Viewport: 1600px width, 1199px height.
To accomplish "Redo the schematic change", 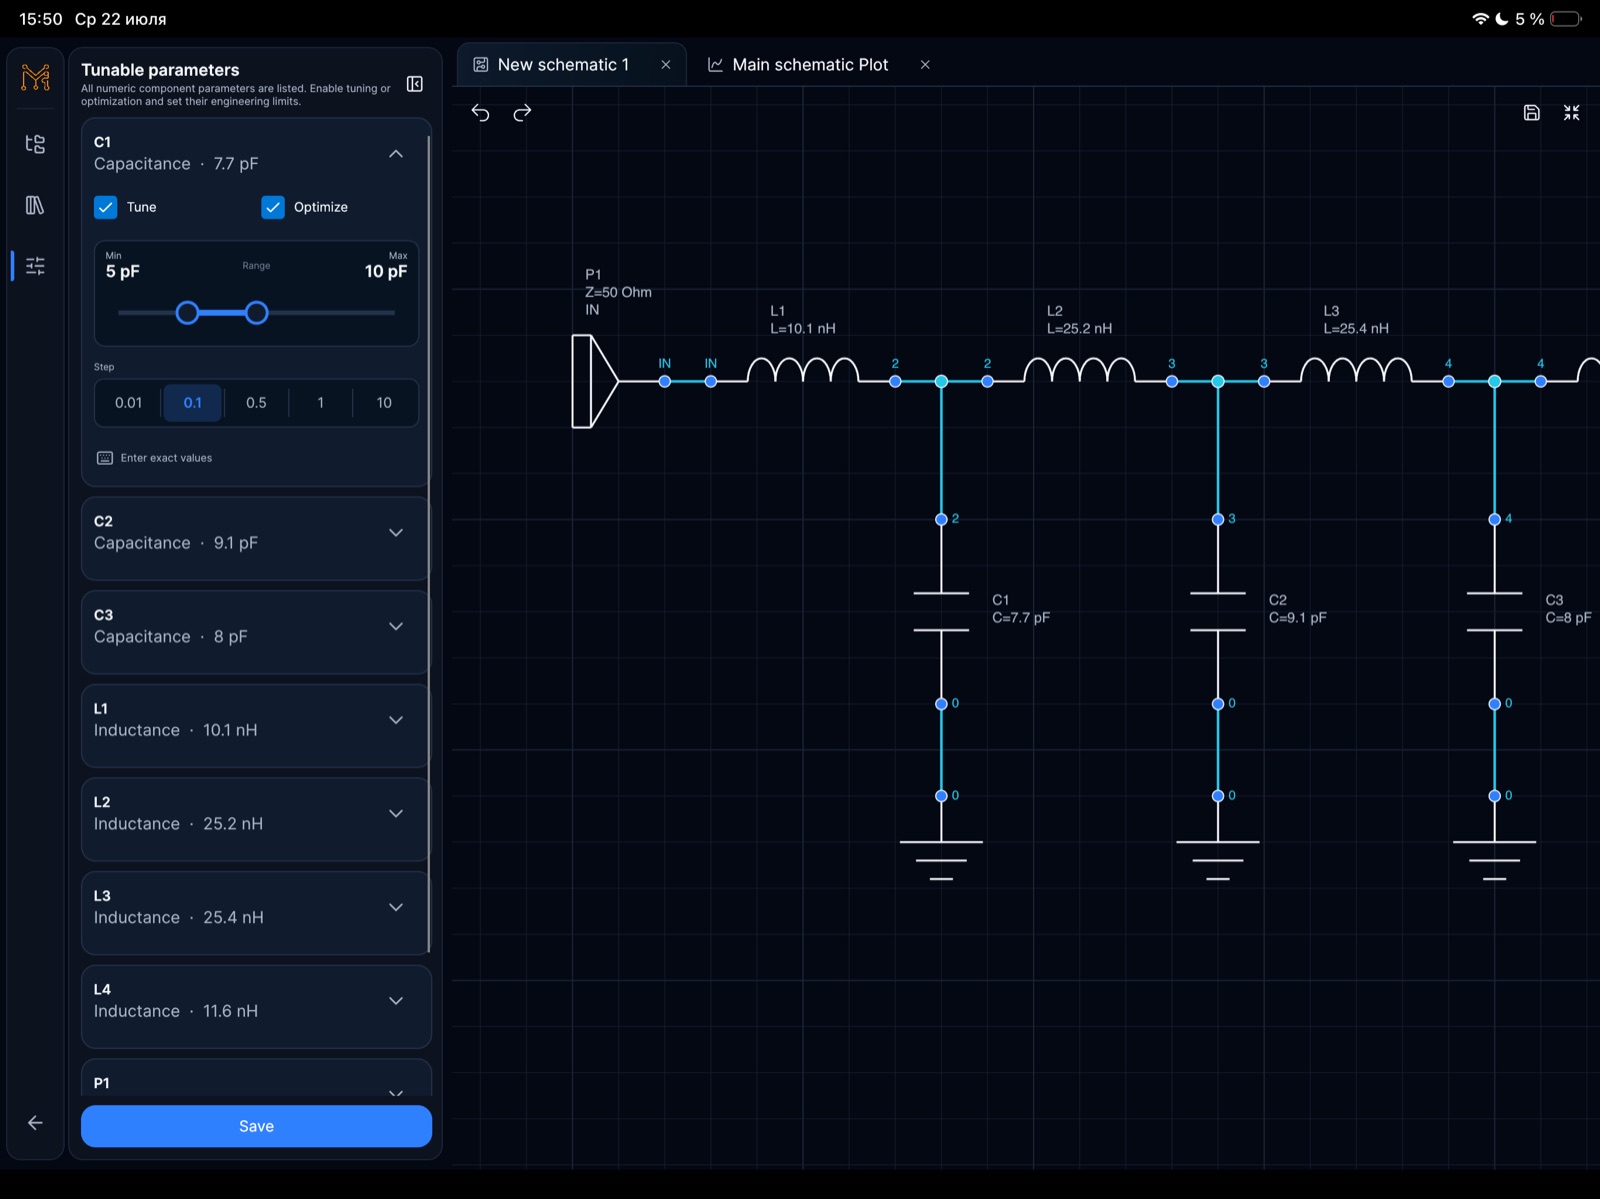I will [522, 113].
